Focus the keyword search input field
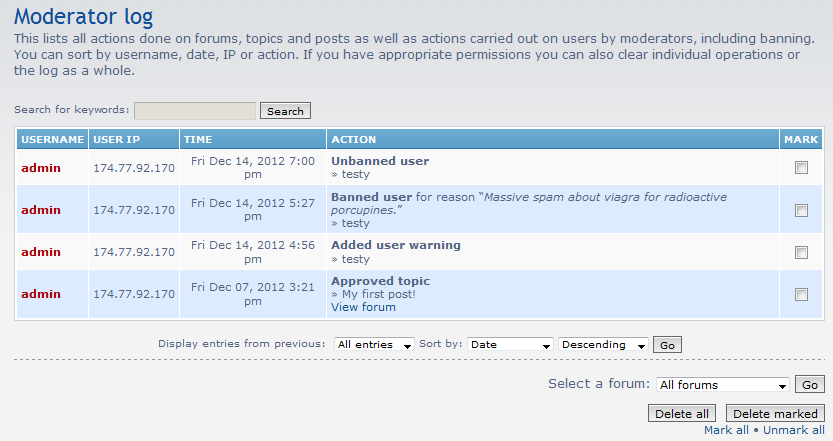 [195, 111]
